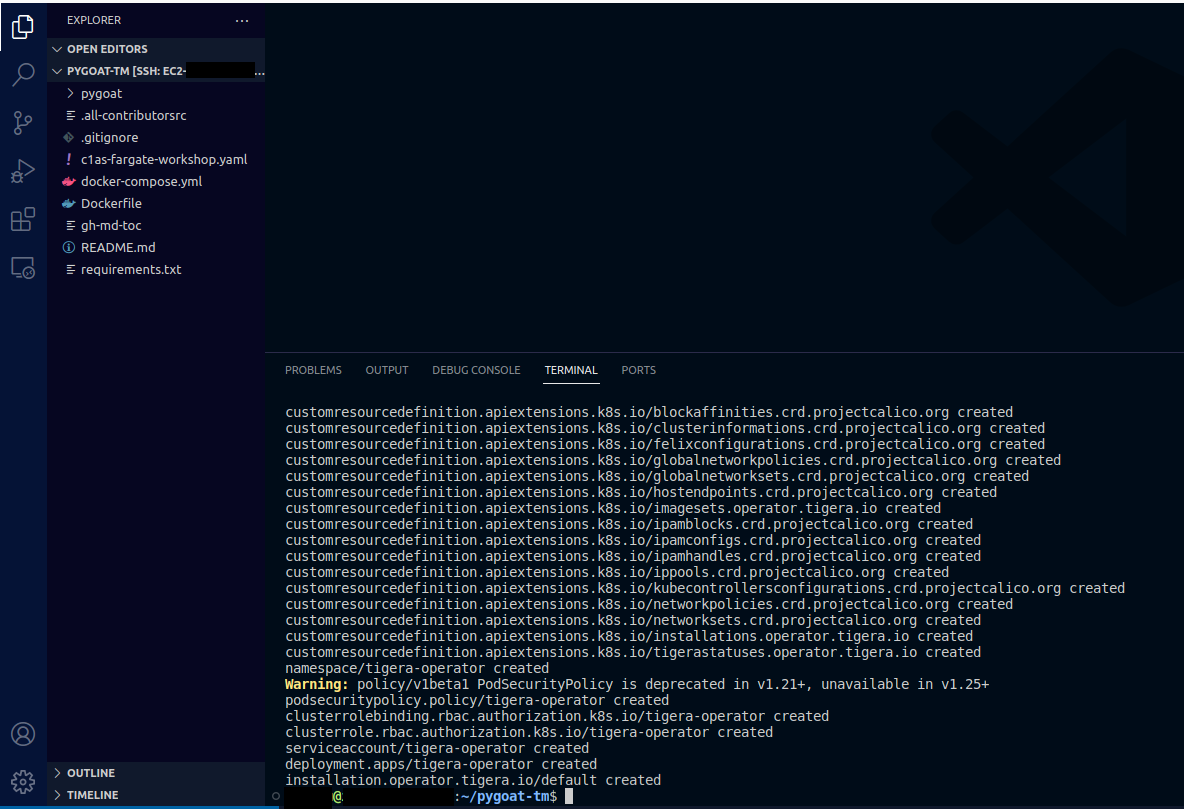Select the Source Control icon

pyautogui.click(x=22, y=122)
